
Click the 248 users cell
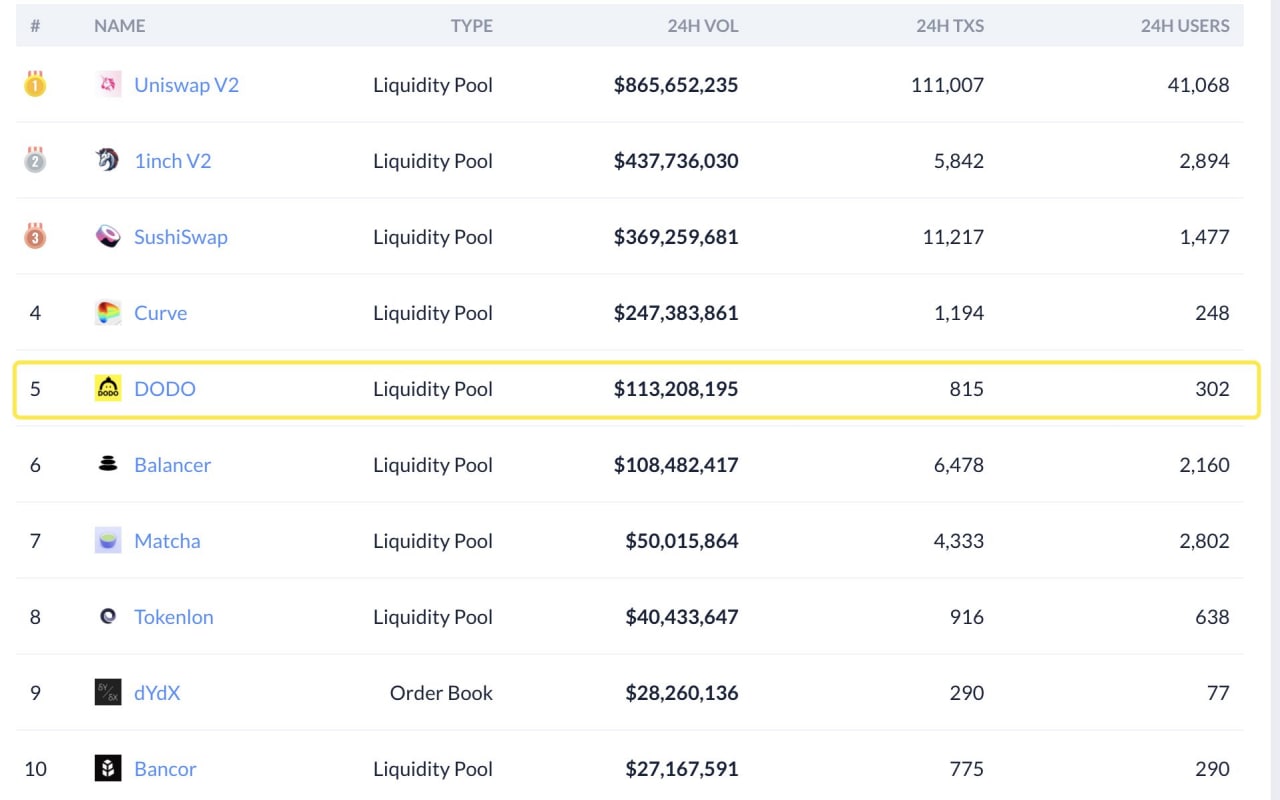(1213, 313)
